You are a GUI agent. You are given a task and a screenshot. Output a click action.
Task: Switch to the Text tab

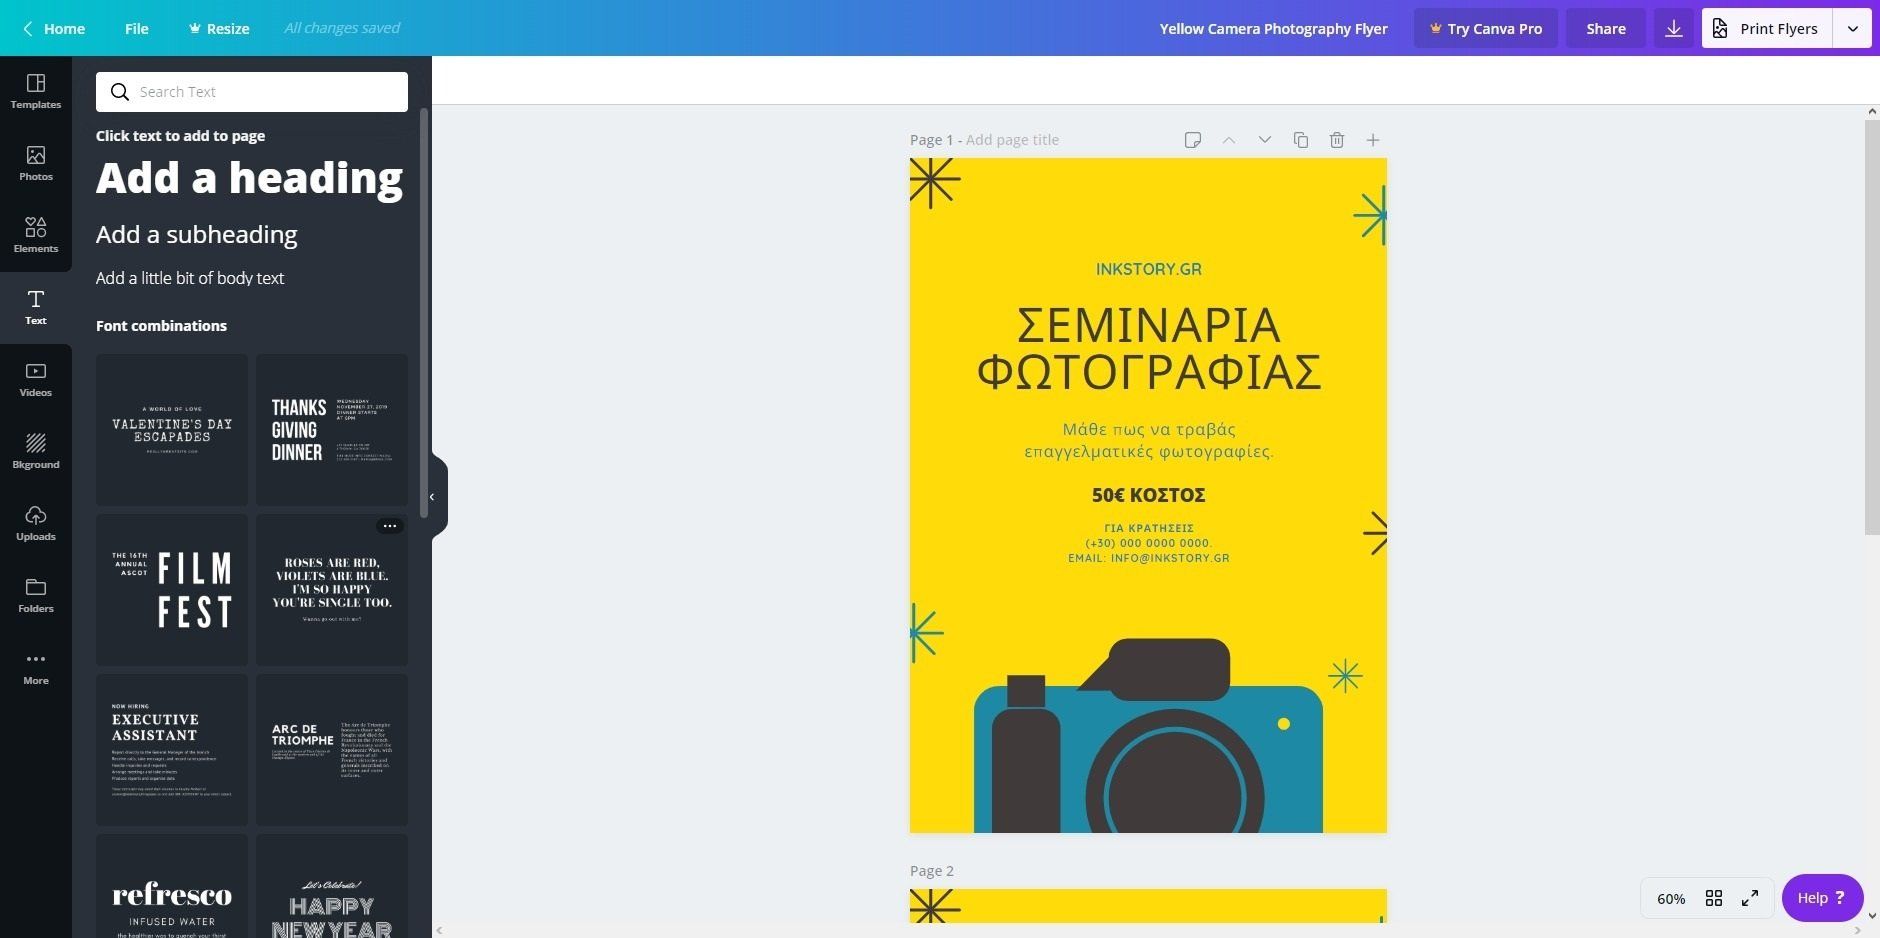[35, 307]
